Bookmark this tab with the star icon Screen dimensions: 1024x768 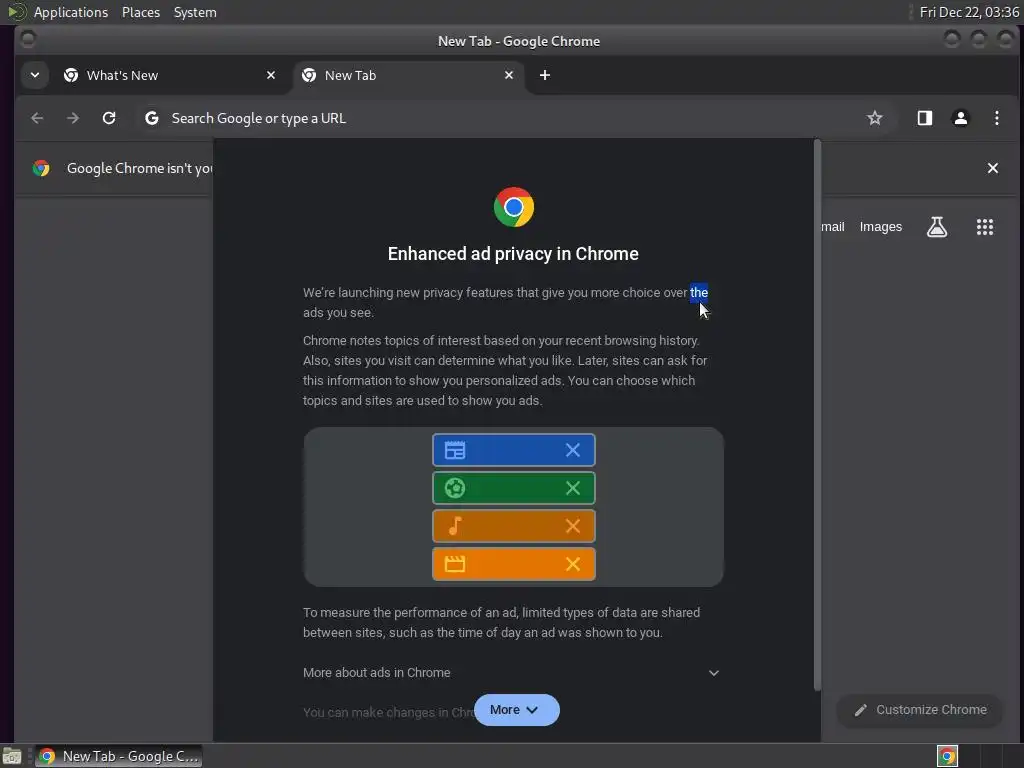[874, 118]
